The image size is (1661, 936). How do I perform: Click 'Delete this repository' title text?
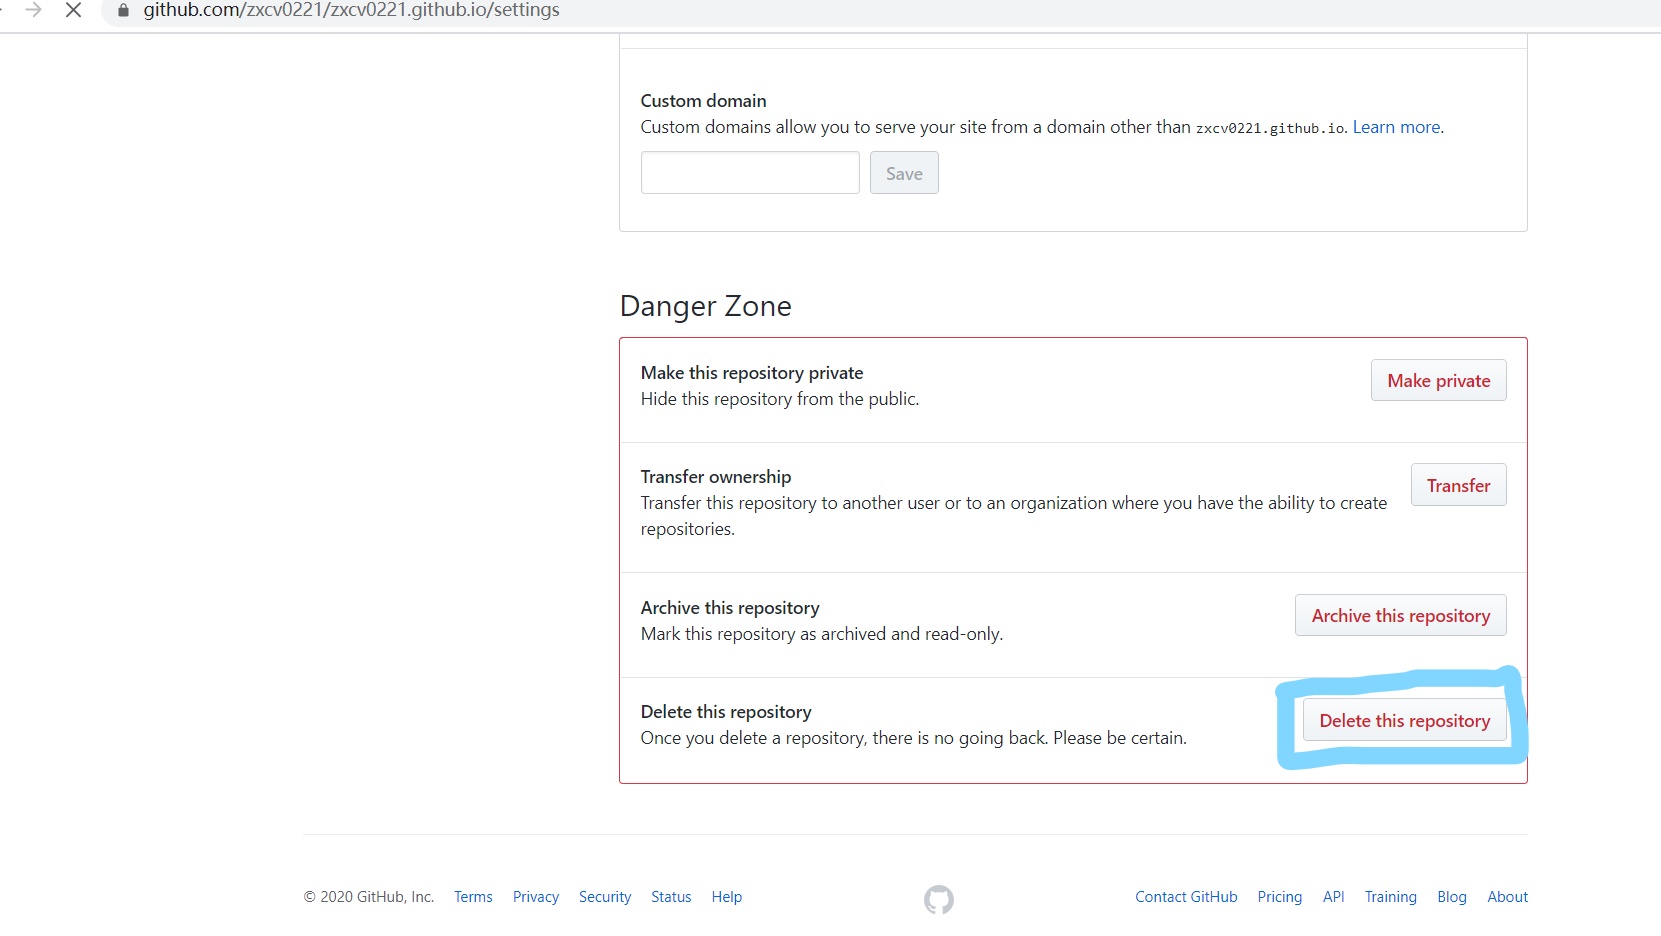tap(726, 712)
